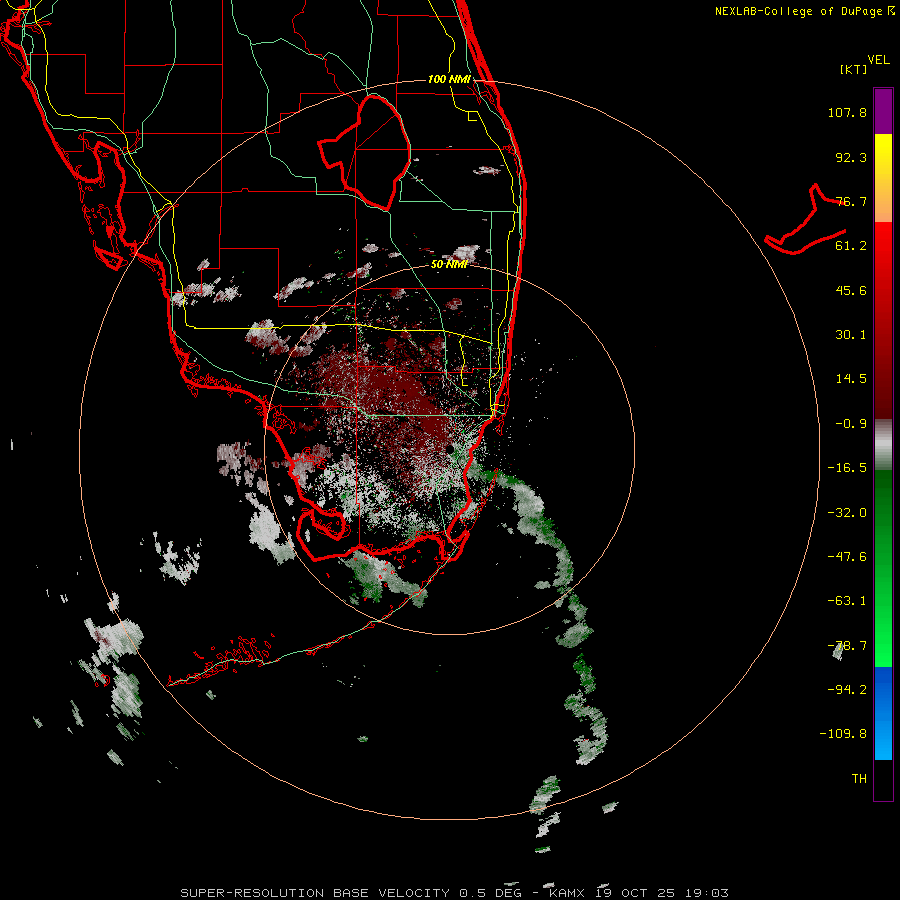Click the 19 OCT 25 19:03 timestamp
The width and height of the screenshot is (900, 900).
pos(662,893)
